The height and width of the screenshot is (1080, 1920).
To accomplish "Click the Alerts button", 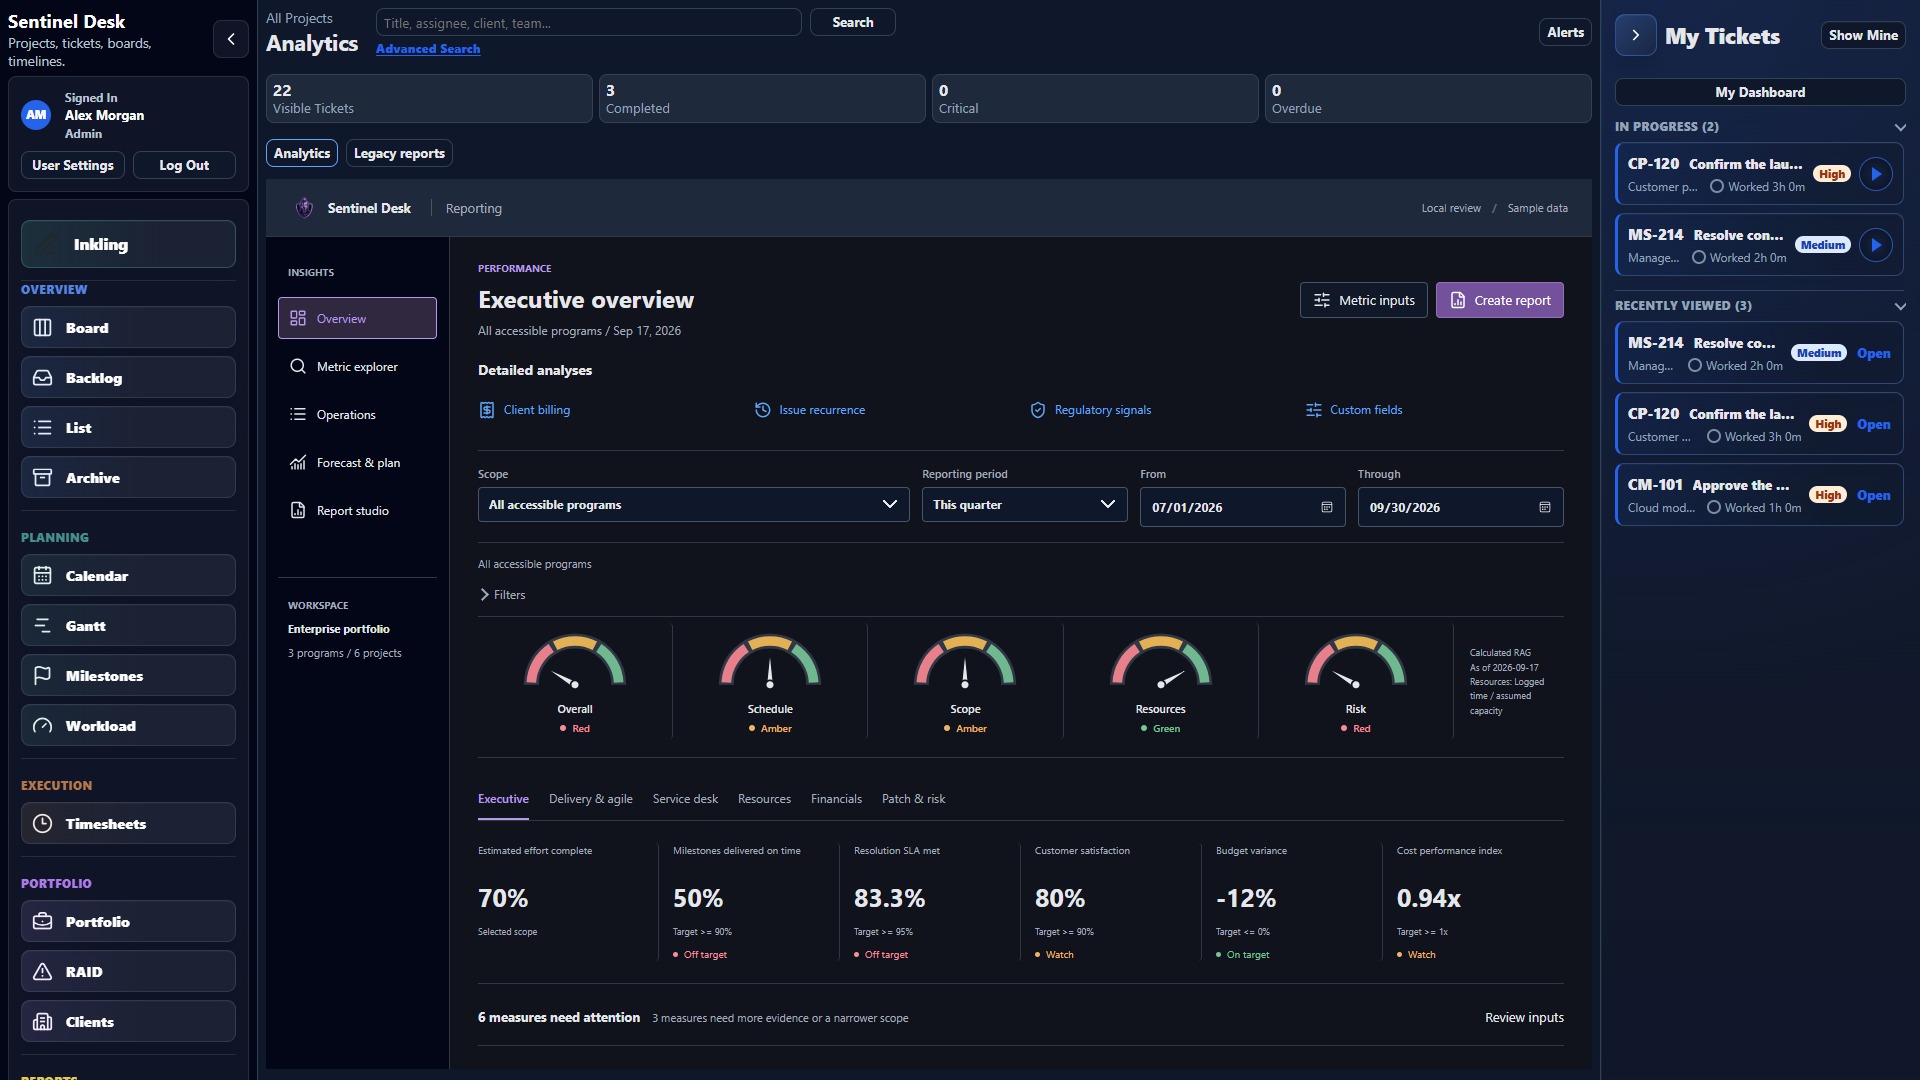I will point(1565,32).
